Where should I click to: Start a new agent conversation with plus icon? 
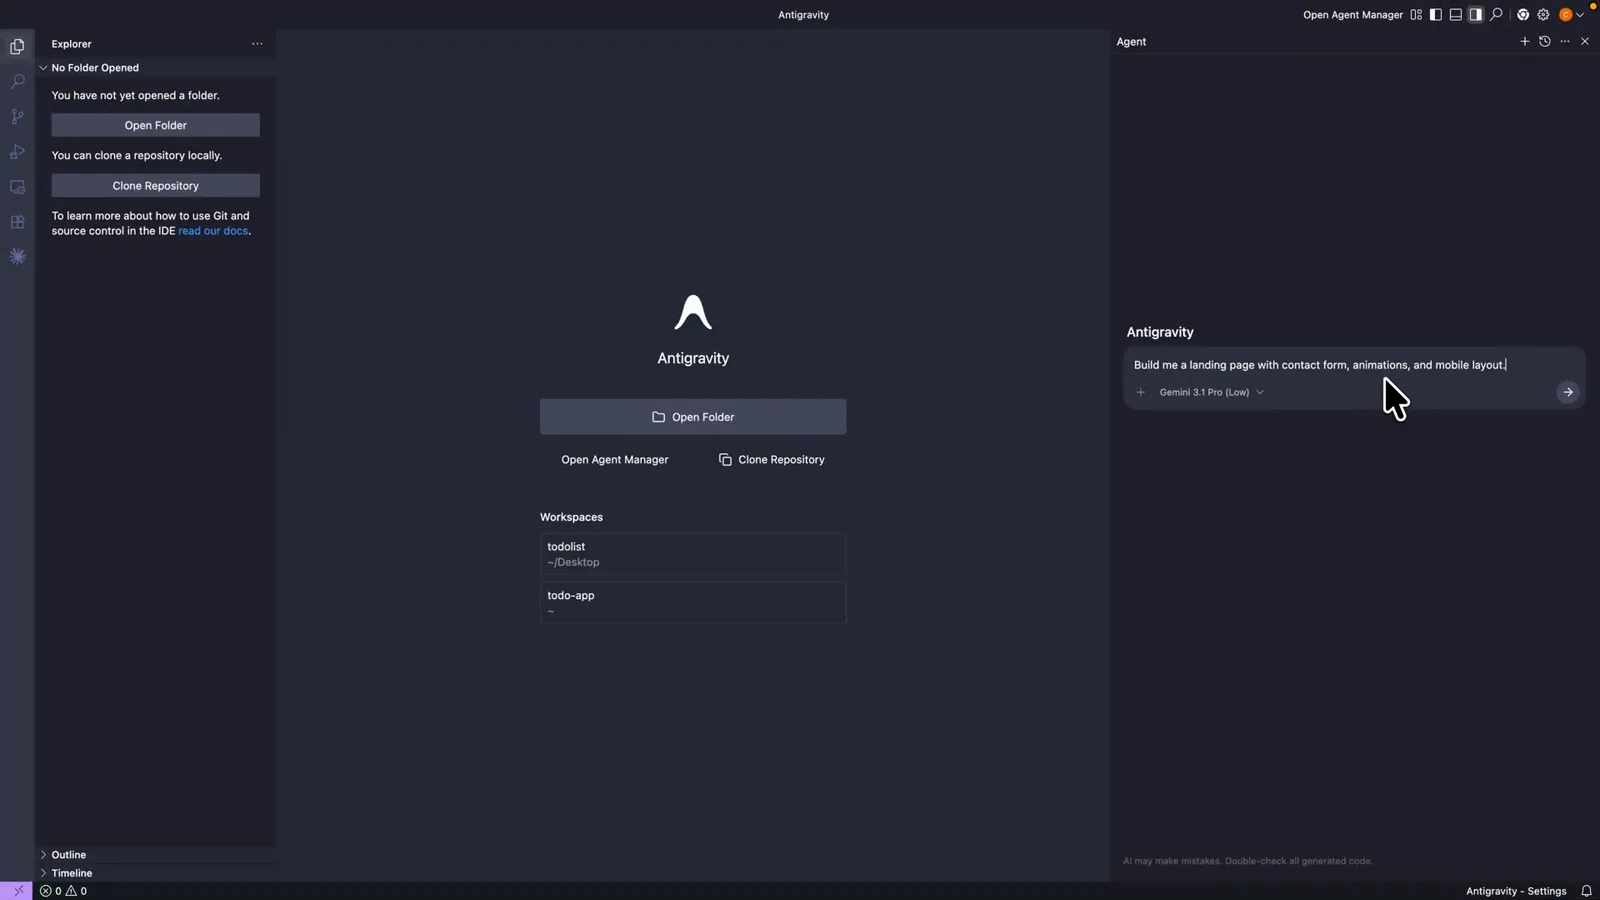1525,42
